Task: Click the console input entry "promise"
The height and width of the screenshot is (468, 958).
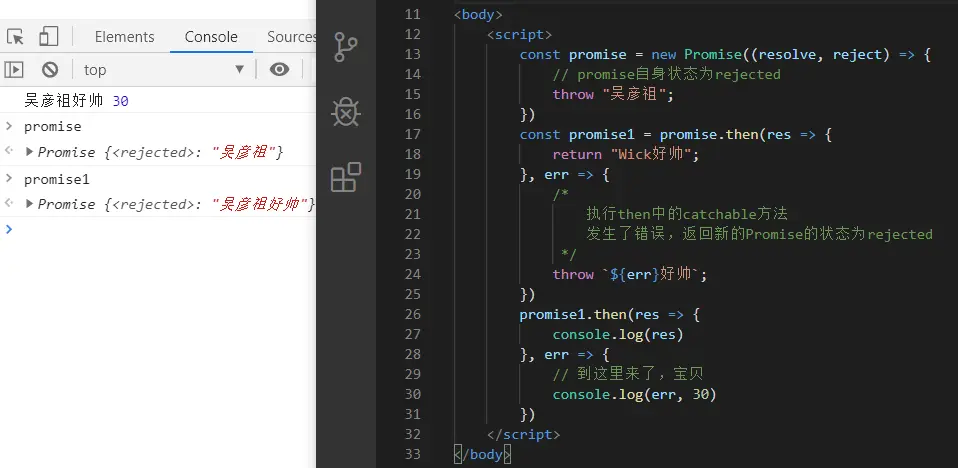Action: click(53, 126)
